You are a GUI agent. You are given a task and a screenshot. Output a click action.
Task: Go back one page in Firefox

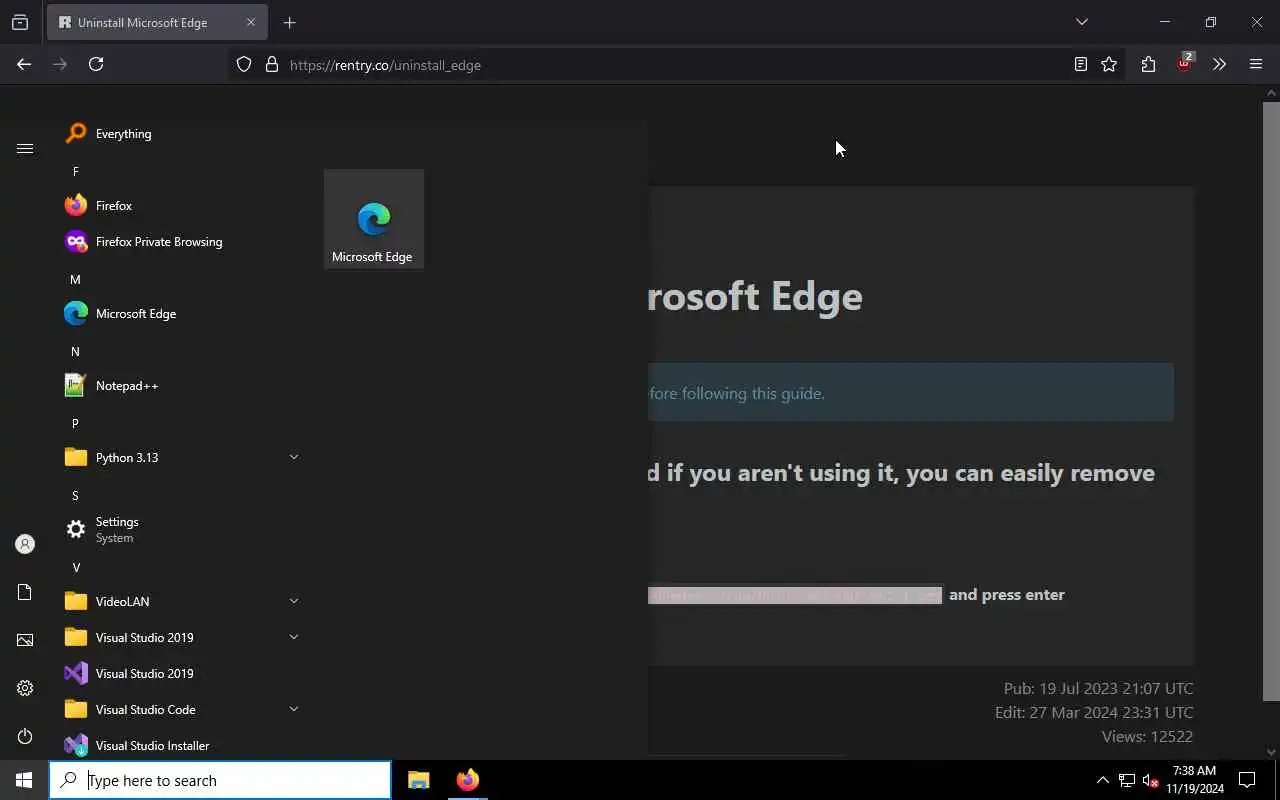coord(24,64)
